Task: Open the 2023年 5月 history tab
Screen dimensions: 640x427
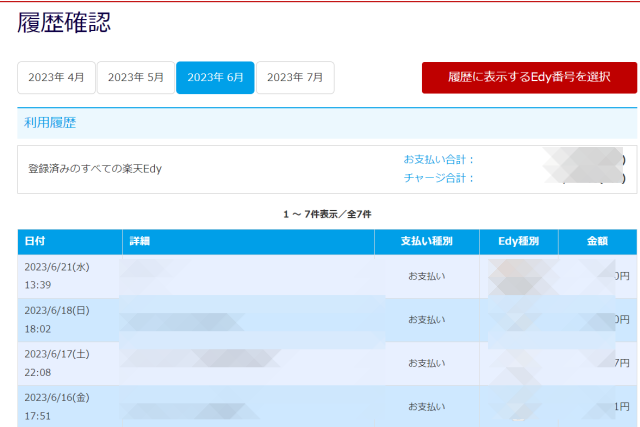Action: (x=136, y=77)
